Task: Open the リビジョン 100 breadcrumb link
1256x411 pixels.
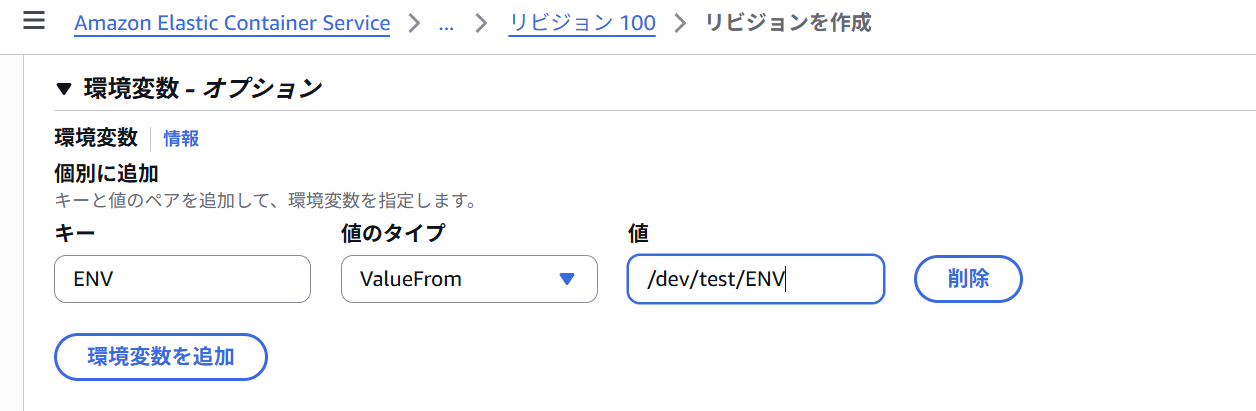Action: pyautogui.click(x=582, y=23)
